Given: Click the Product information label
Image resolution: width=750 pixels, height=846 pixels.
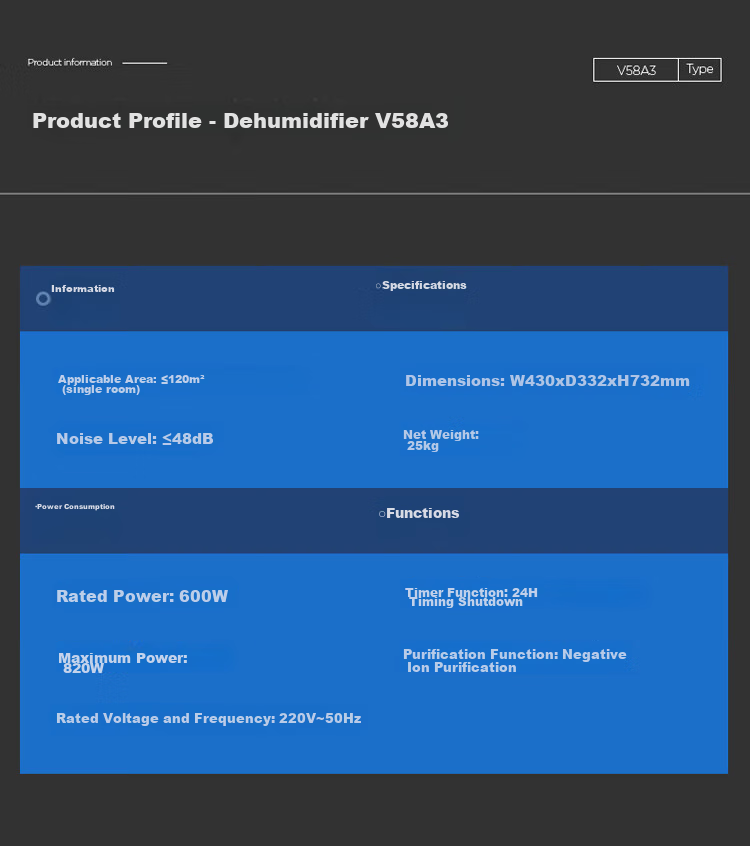Looking at the screenshot, I should pyautogui.click(x=70, y=63).
